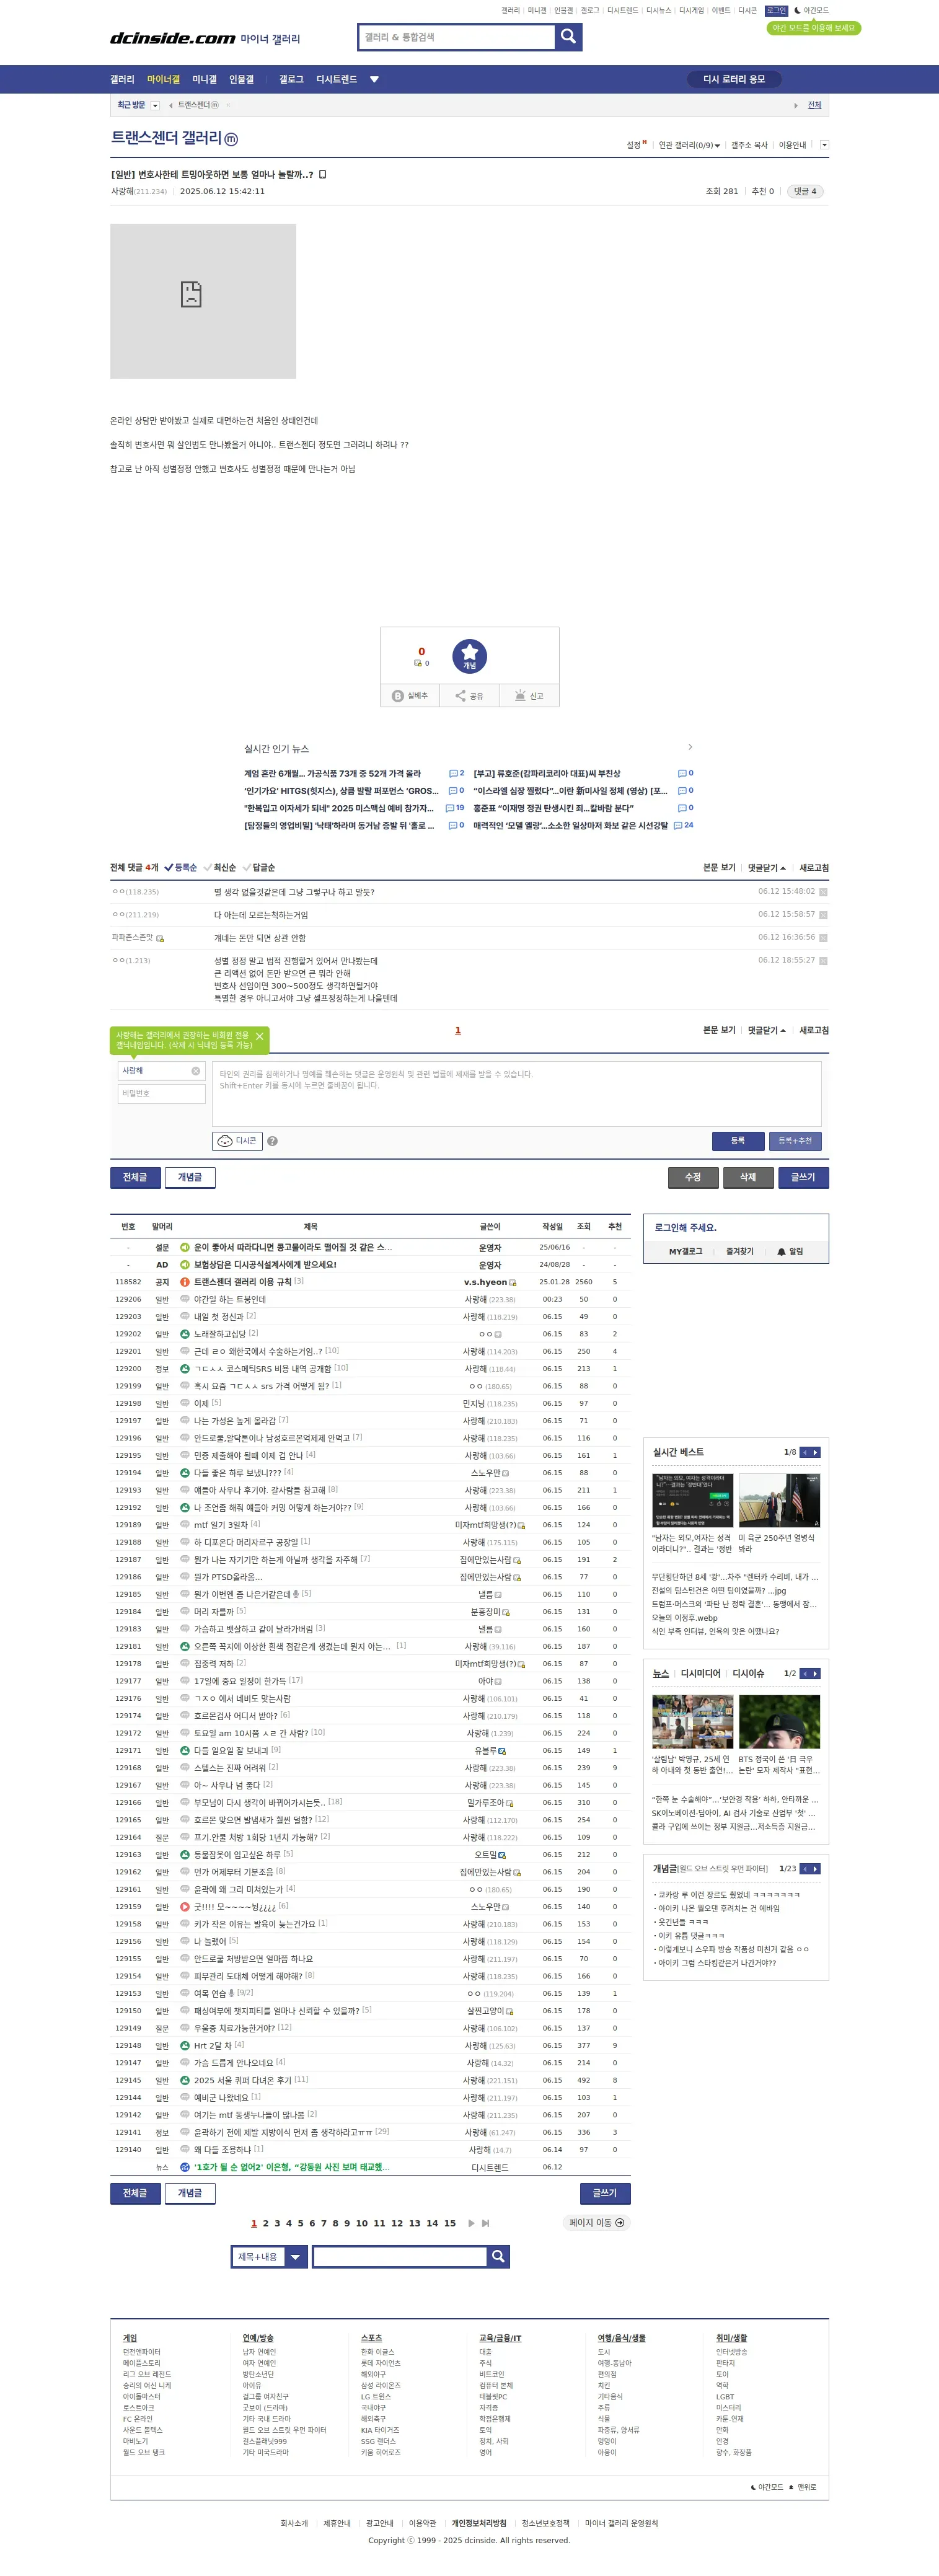939x2576 pixels.
Task: Go to next 개념글 widget page
Action: point(816,1868)
